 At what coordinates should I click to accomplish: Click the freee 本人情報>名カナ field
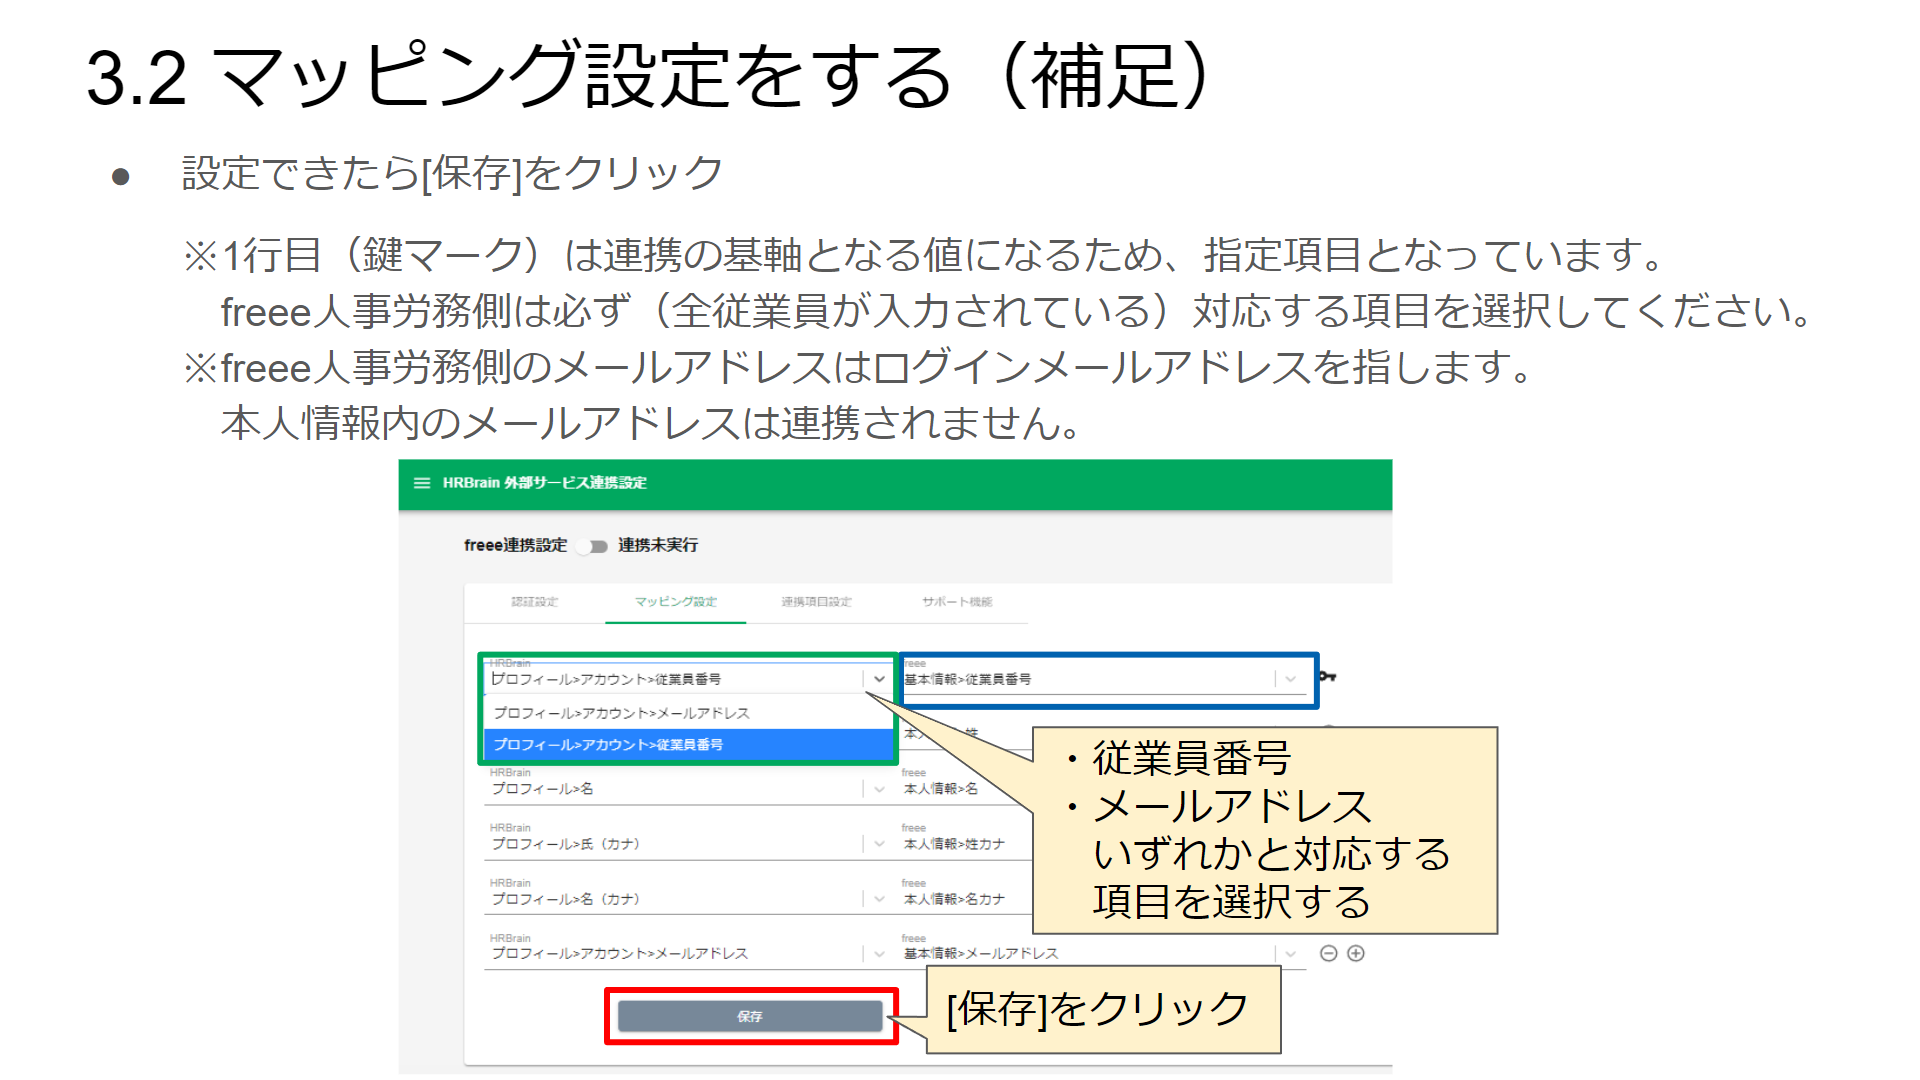[966, 899]
